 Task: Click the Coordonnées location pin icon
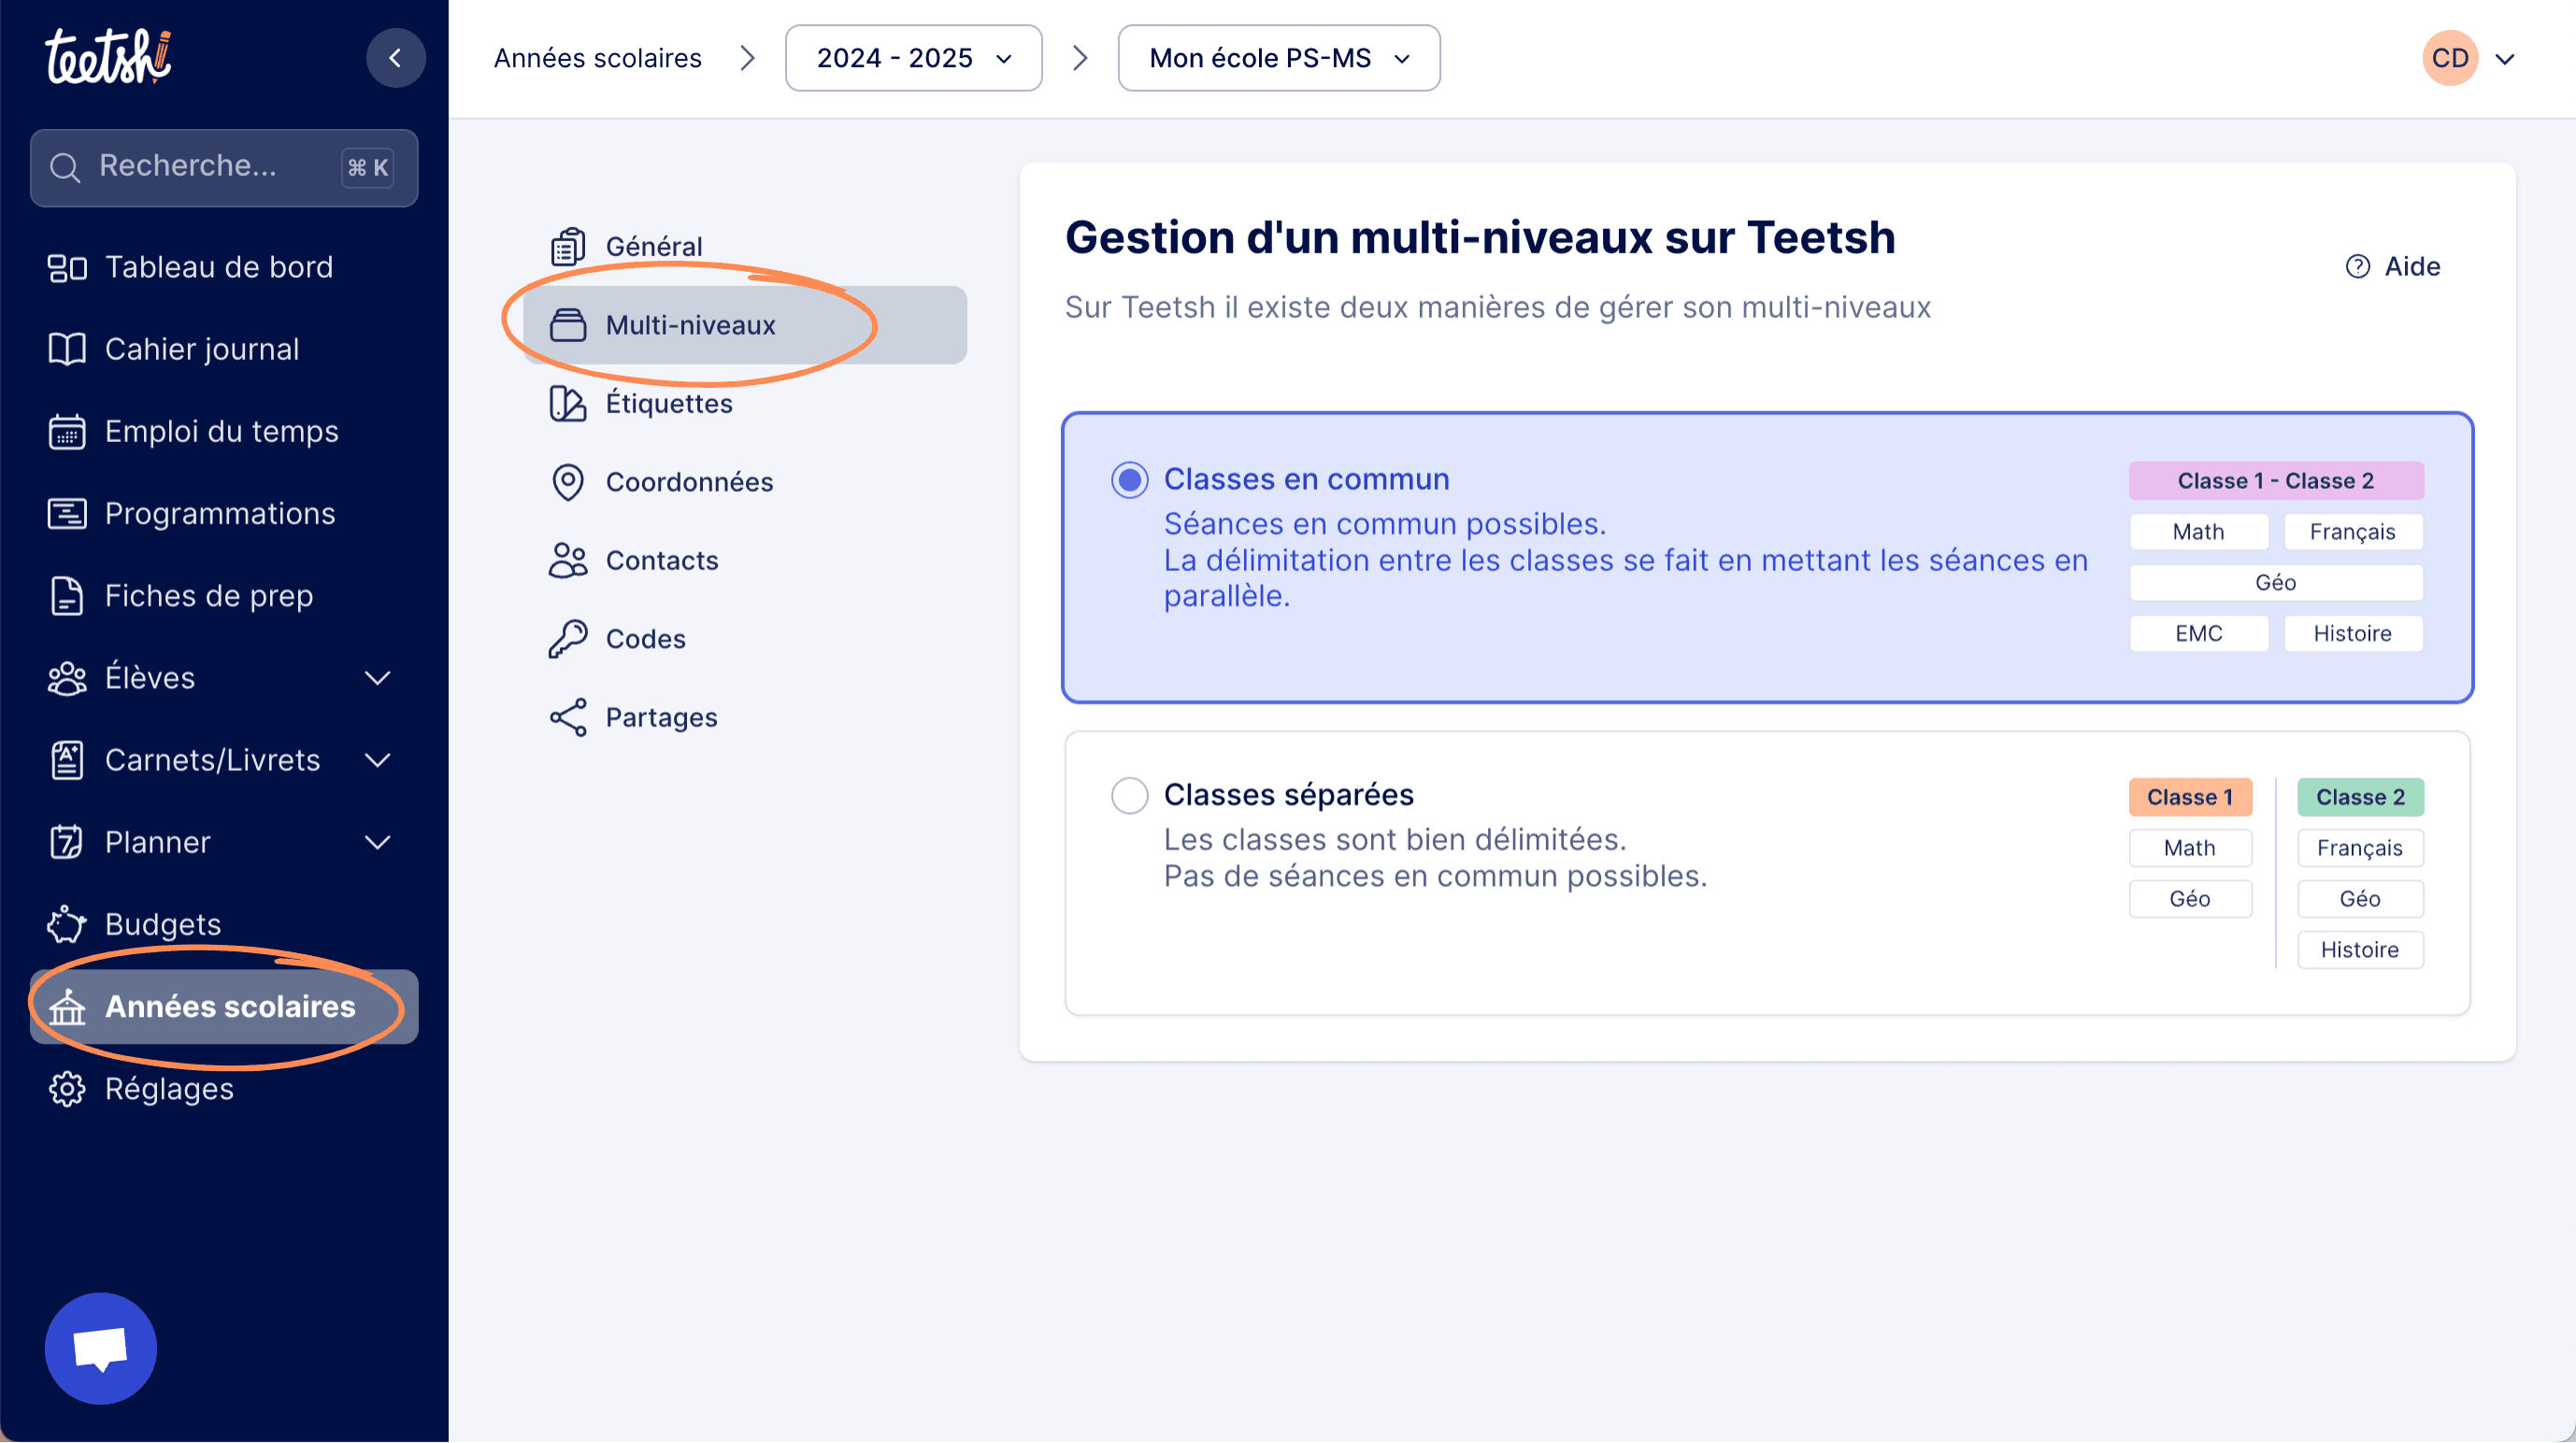pyautogui.click(x=567, y=482)
